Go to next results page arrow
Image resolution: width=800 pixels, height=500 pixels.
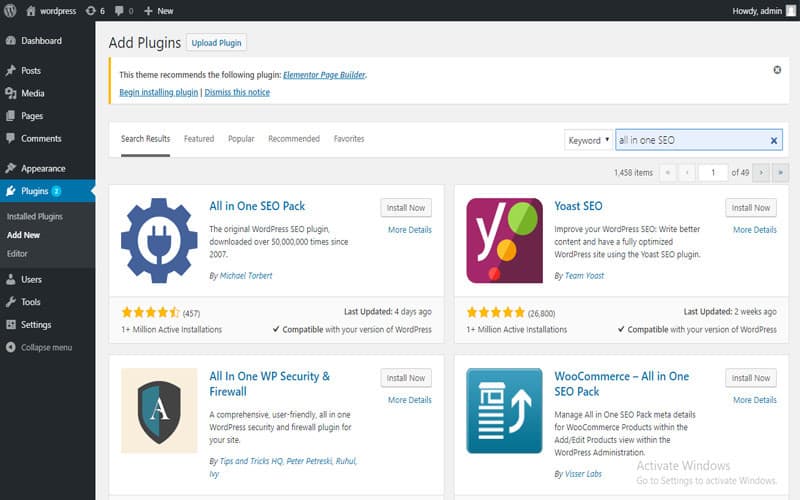(x=761, y=172)
